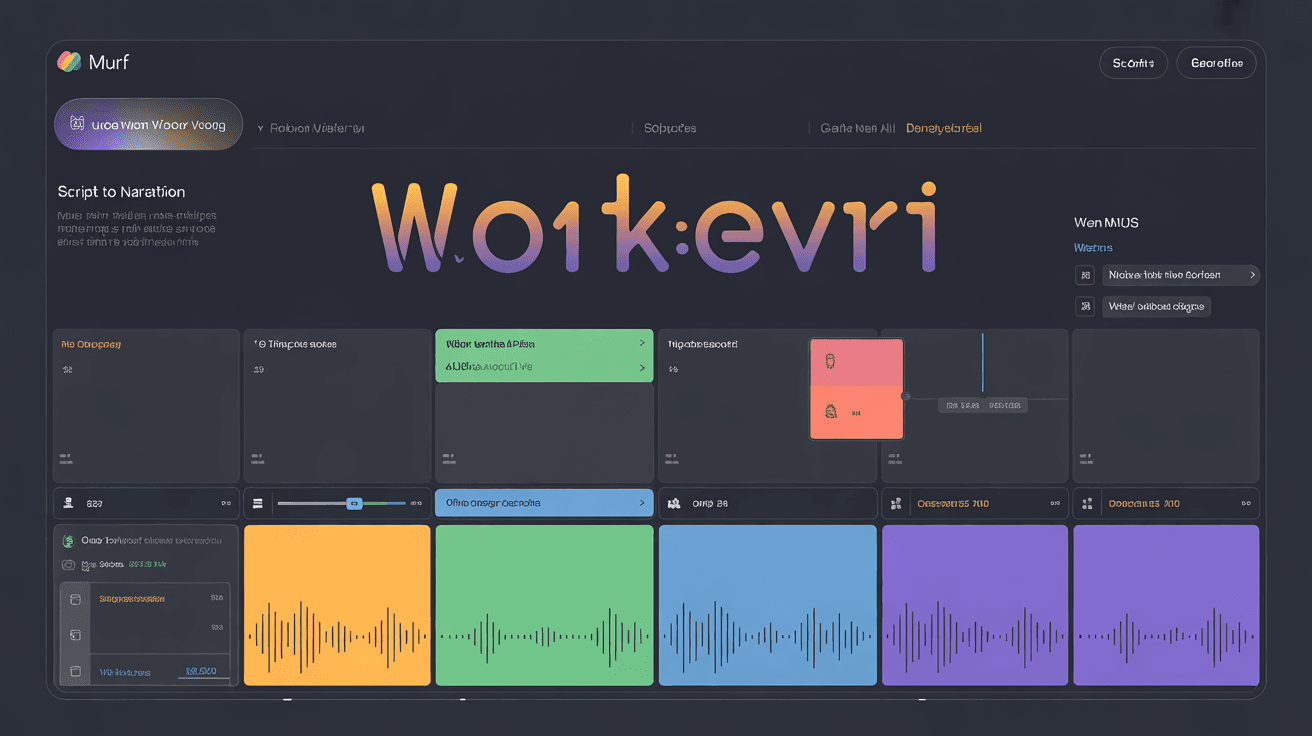
Task: Click the lines icon at the bottom of the rightmost dark panel
Action: [x=1085, y=457]
